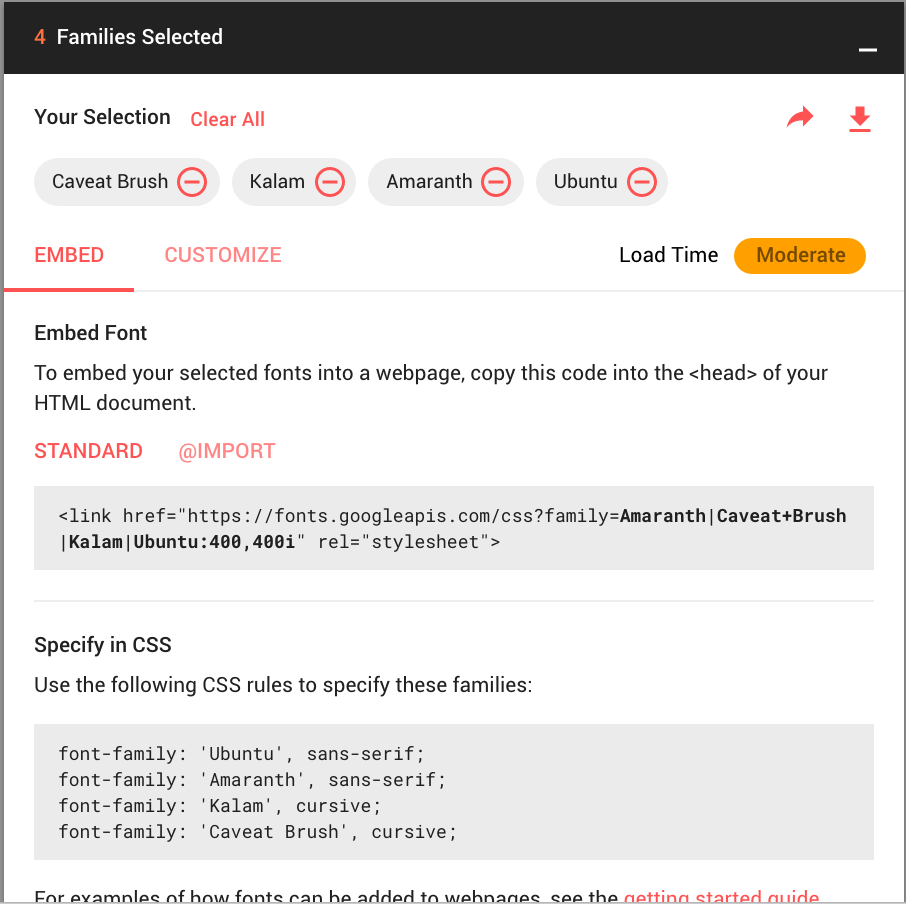Share your font selection
Screen dimensions: 906x904
(800, 117)
